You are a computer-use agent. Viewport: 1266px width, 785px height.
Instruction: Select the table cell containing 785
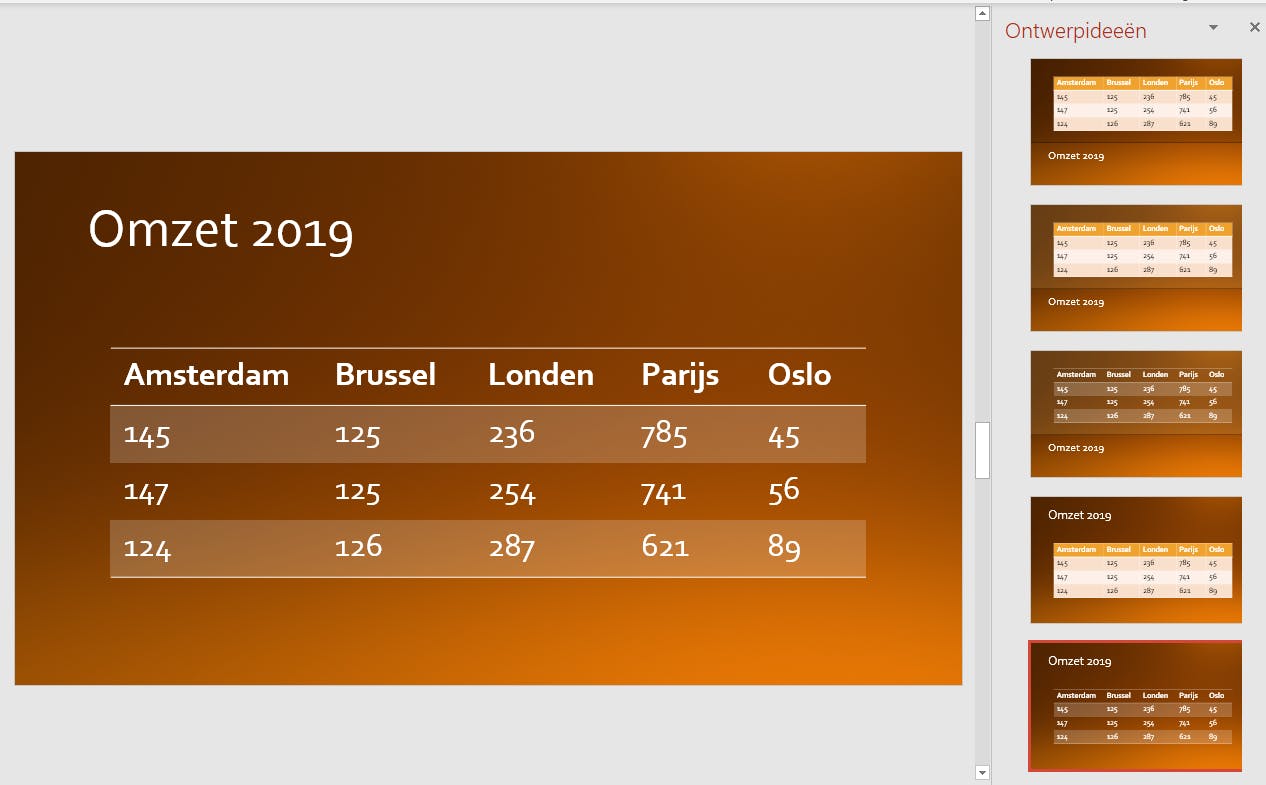click(x=664, y=435)
